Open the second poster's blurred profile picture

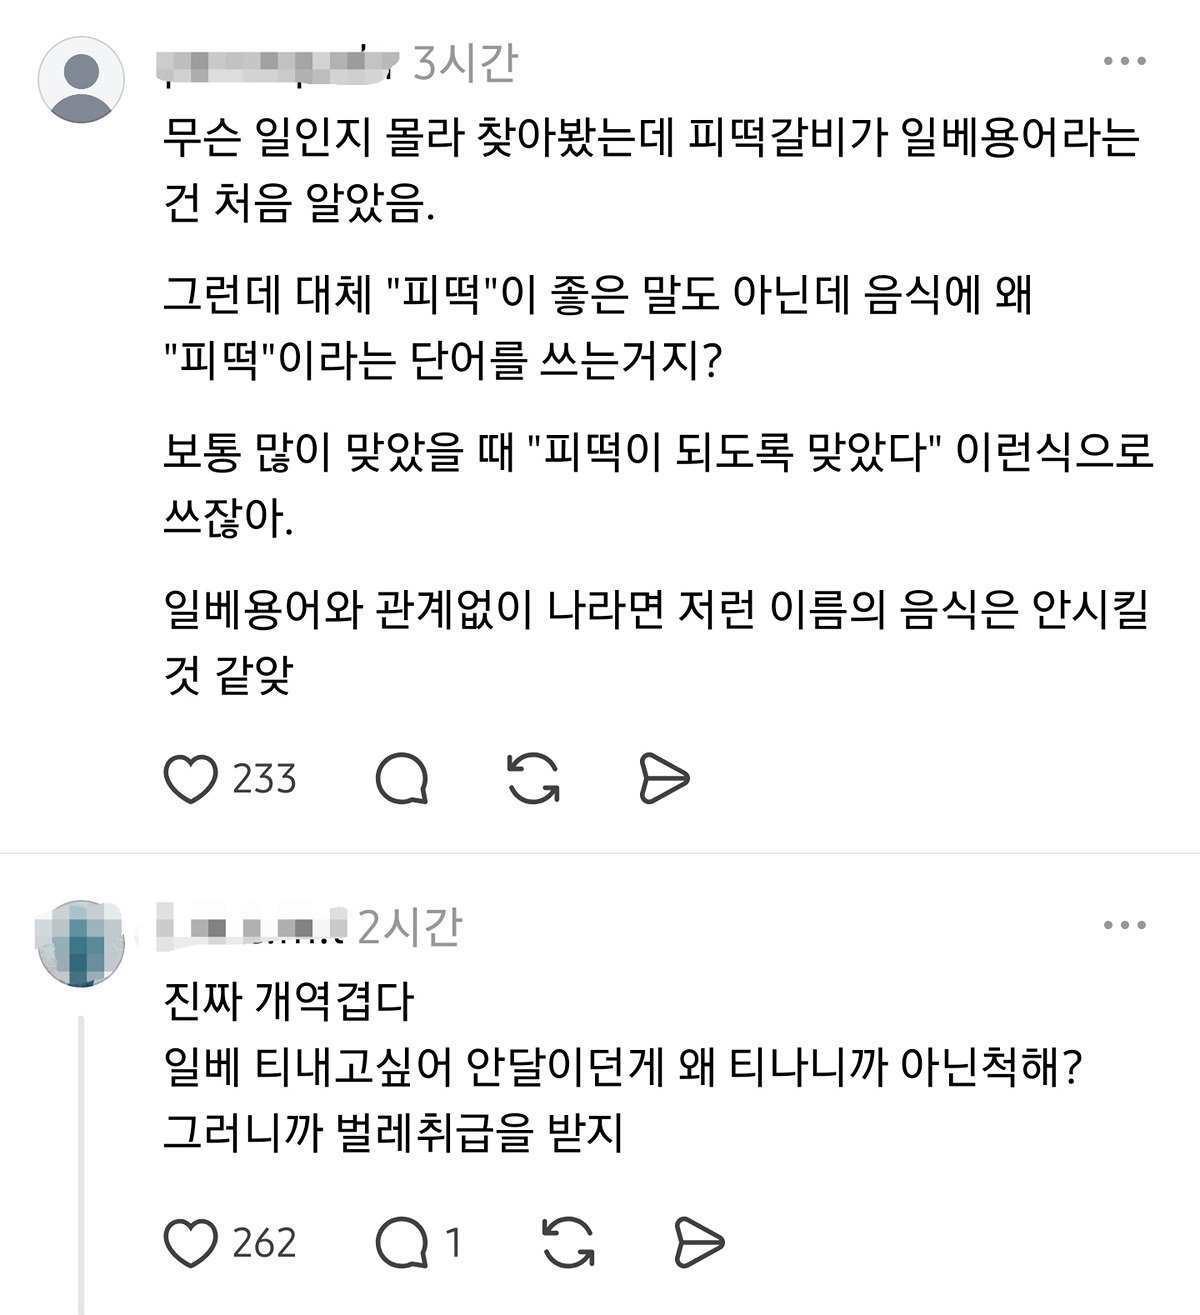tap(81, 942)
